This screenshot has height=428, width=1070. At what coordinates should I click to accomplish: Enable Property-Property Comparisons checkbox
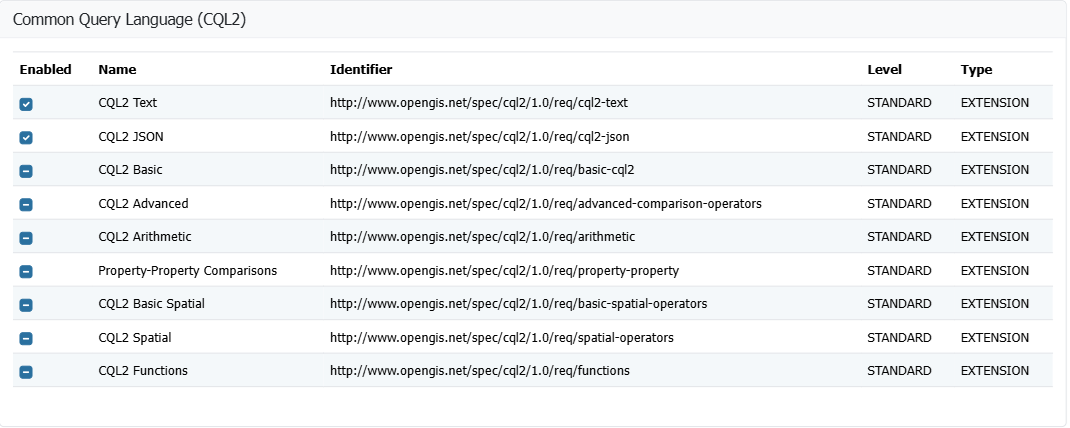point(26,271)
